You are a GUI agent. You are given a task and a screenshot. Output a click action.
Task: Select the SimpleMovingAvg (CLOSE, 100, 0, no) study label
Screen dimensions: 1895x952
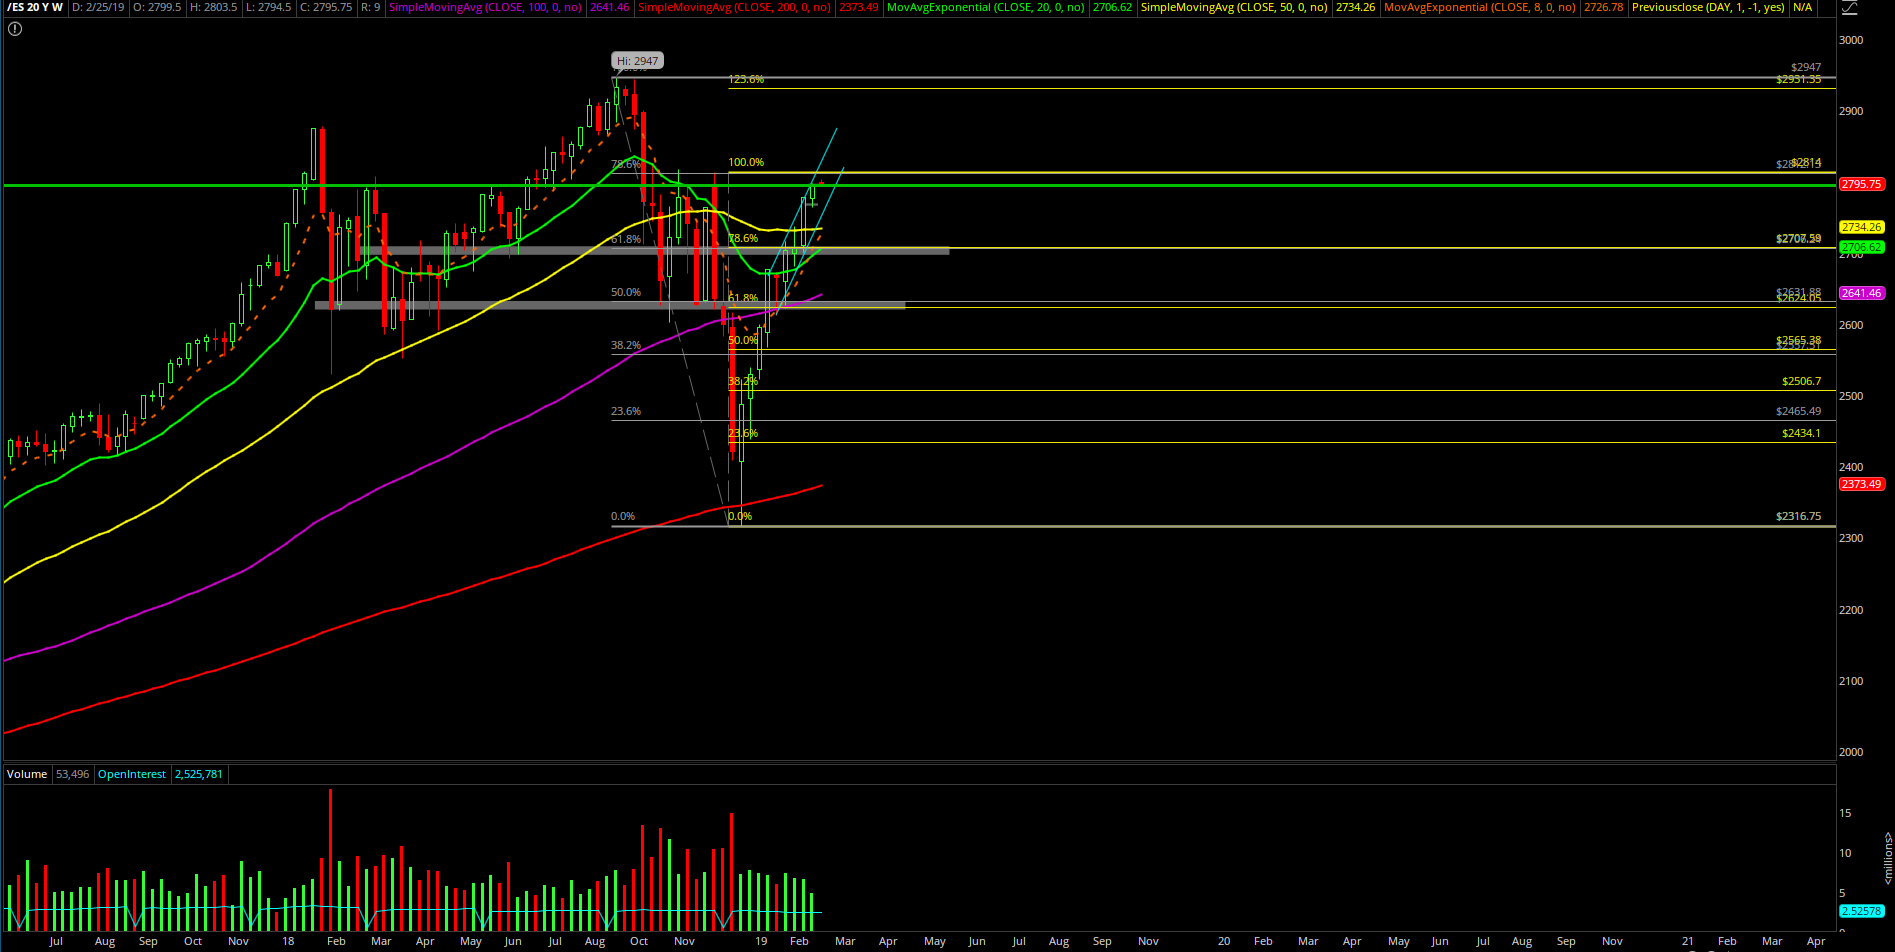486,7
